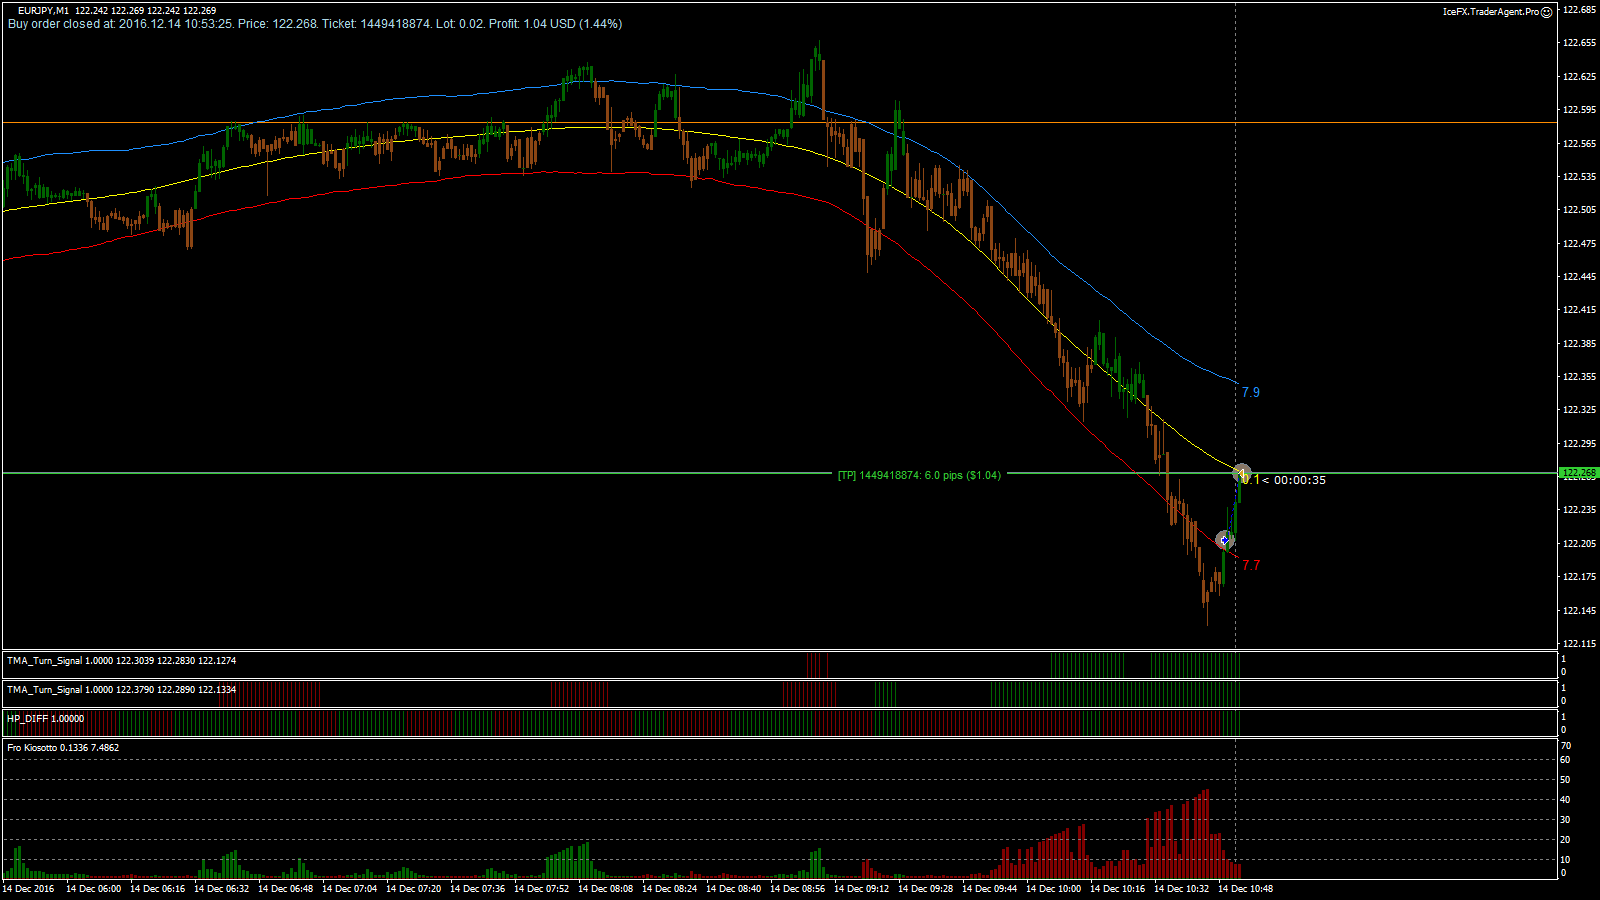Click the HP_DIFF 1.00000 indicator label
1600x900 pixels.
(46, 719)
